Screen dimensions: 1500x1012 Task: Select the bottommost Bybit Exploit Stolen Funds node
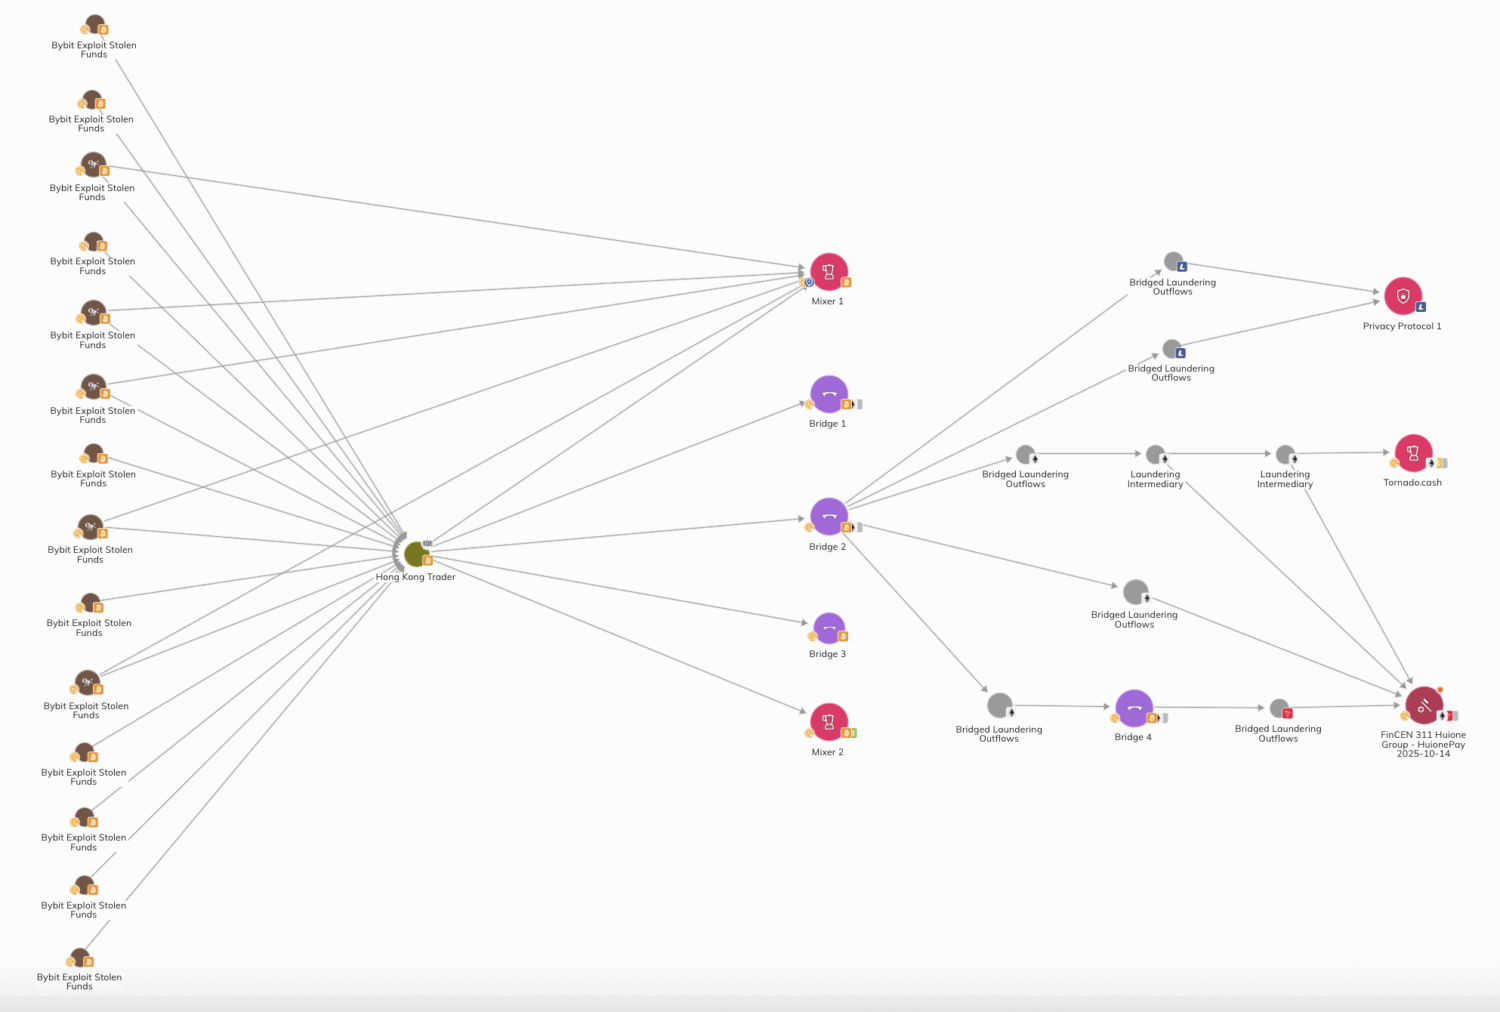click(80, 958)
